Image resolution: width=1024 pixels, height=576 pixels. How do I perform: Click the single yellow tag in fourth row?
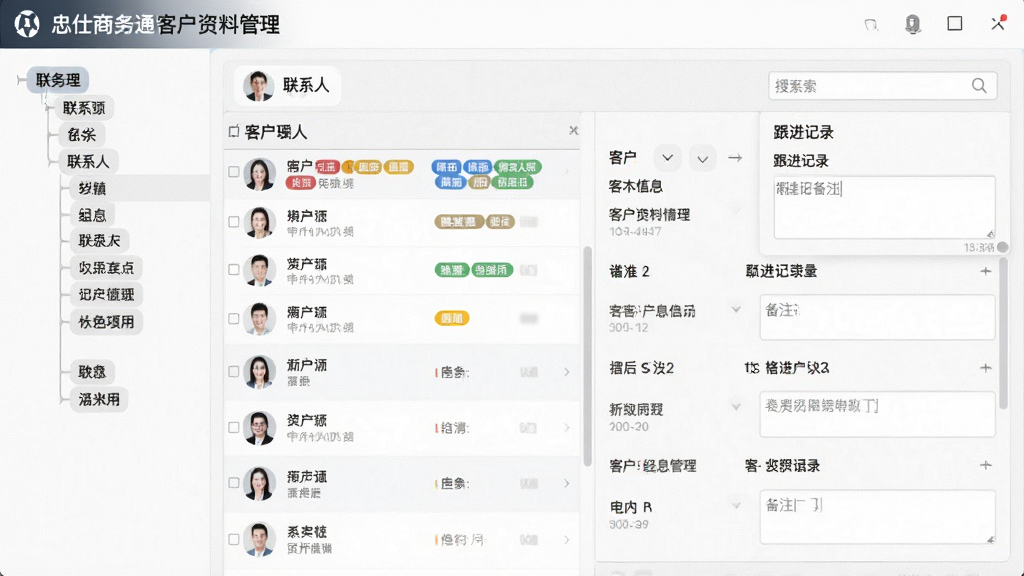(452, 318)
